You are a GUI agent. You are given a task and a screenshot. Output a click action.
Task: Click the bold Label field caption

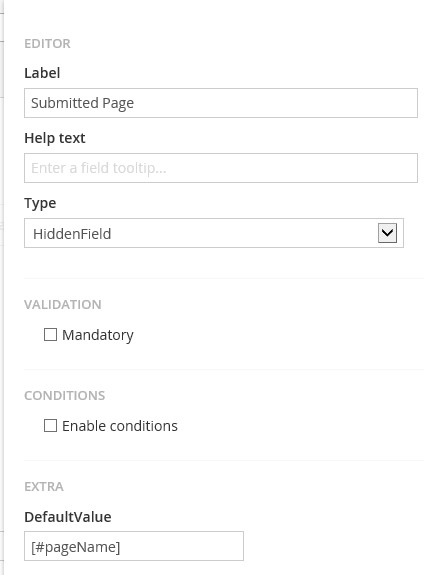pos(42,73)
